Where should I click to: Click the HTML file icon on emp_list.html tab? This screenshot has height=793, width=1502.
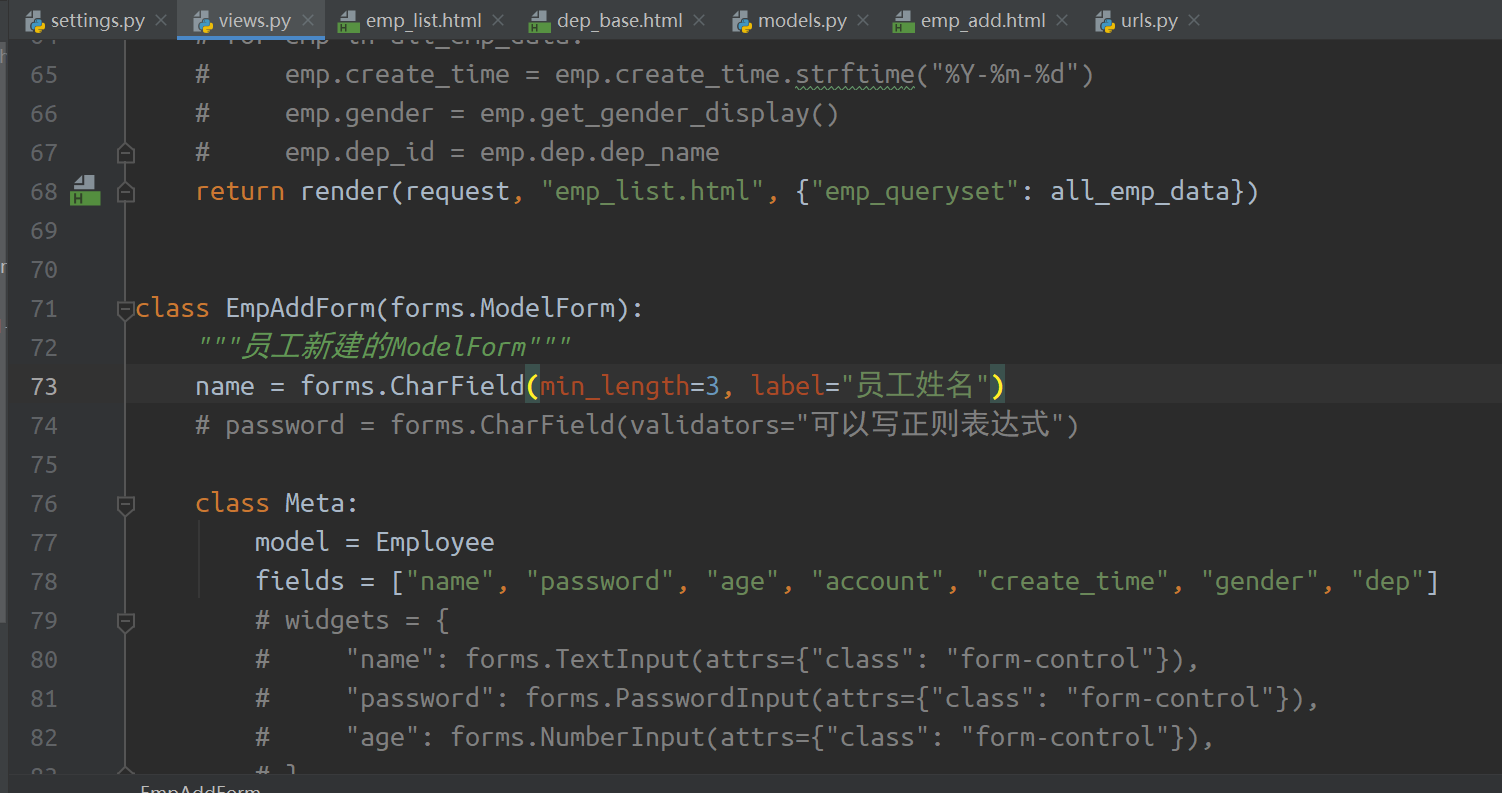349,21
